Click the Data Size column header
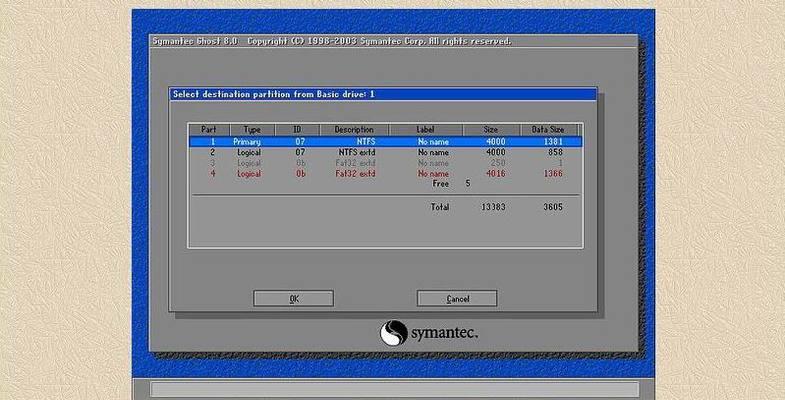This screenshot has height=400, width=785. pyautogui.click(x=549, y=130)
